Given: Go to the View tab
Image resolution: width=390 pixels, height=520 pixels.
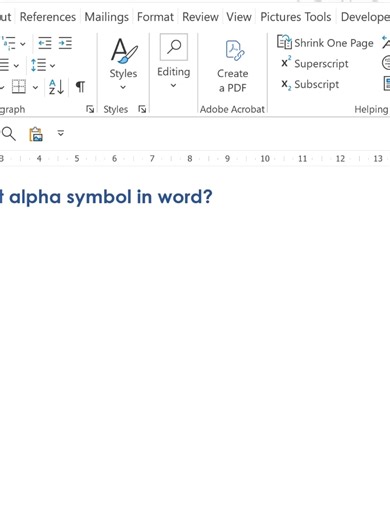Looking at the screenshot, I should click(x=239, y=17).
